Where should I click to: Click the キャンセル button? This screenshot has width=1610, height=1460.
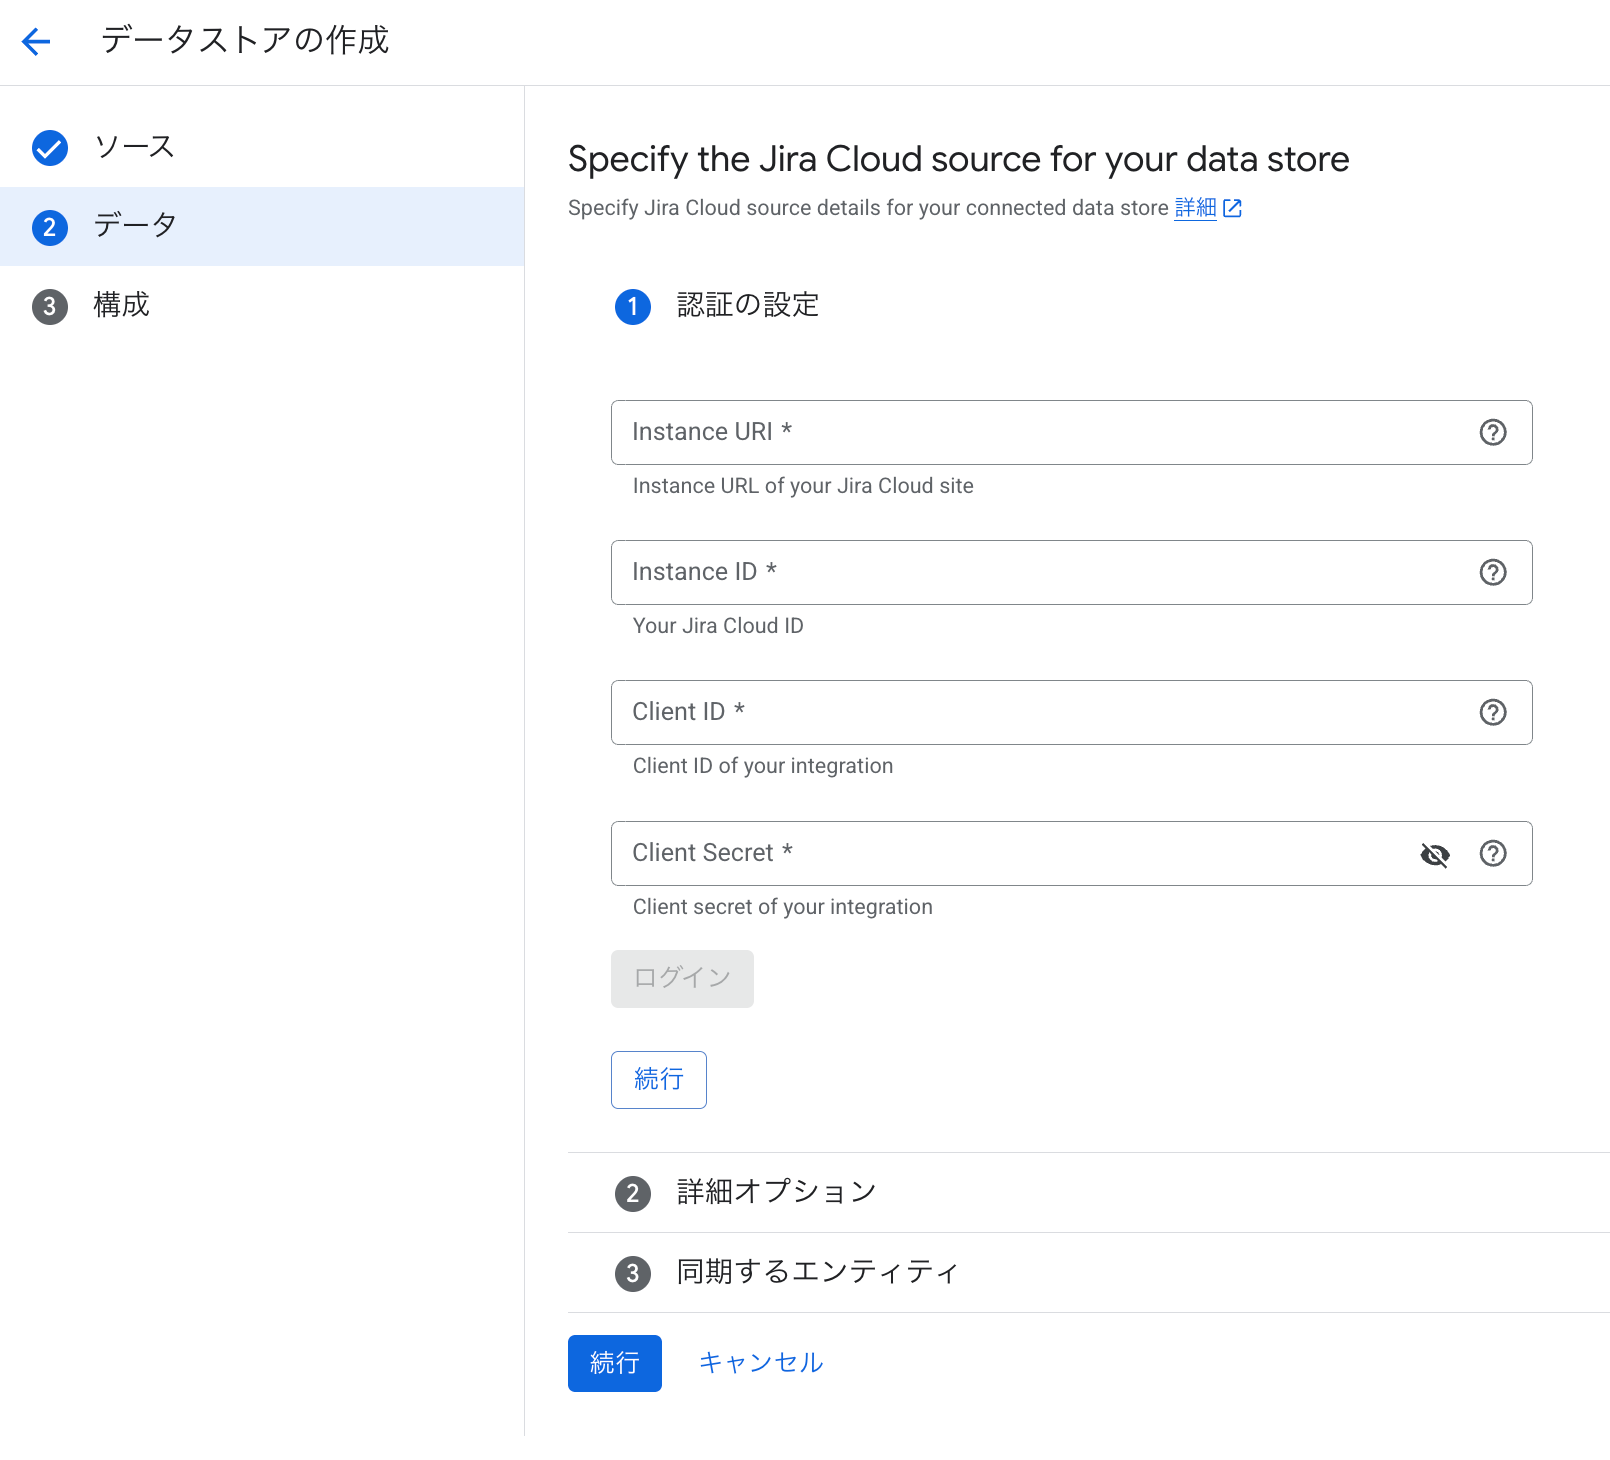pos(761,1363)
